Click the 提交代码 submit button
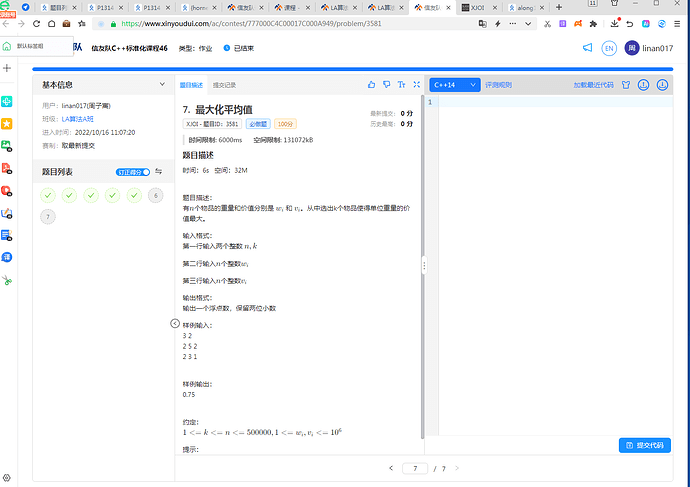Viewport: 690px width, 487px height. (x=645, y=445)
